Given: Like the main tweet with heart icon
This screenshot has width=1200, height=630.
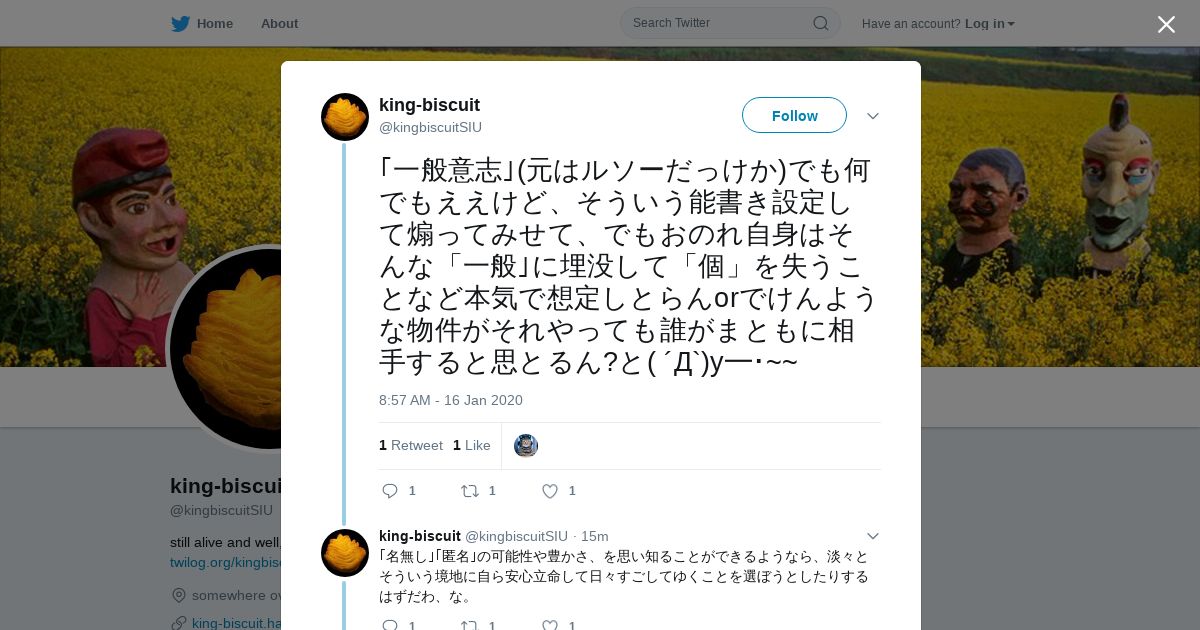Looking at the screenshot, I should [x=550, y=491].
